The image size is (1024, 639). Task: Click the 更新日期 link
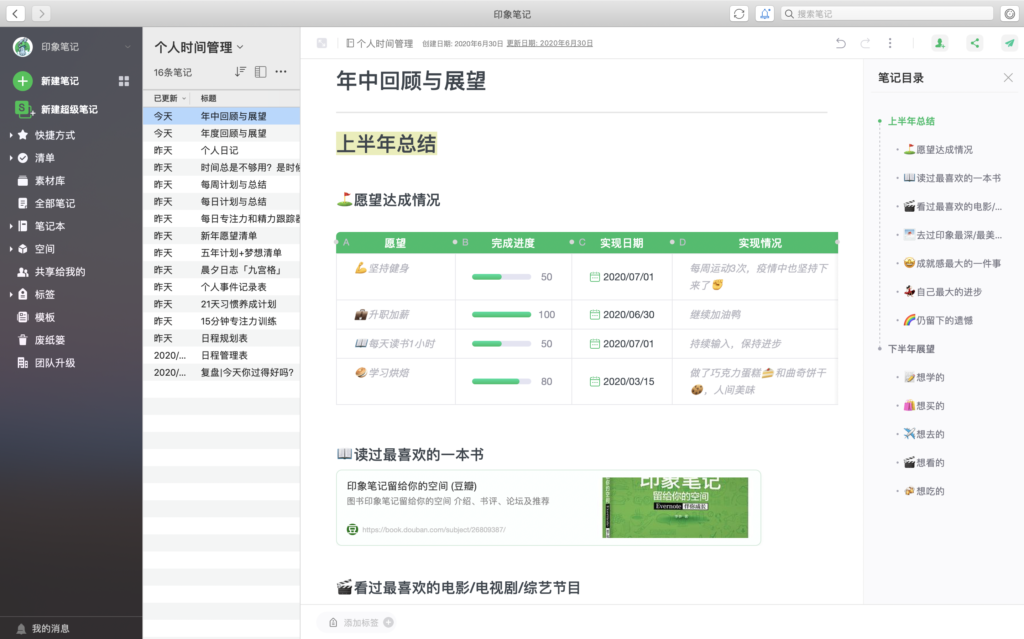(549, 43)
